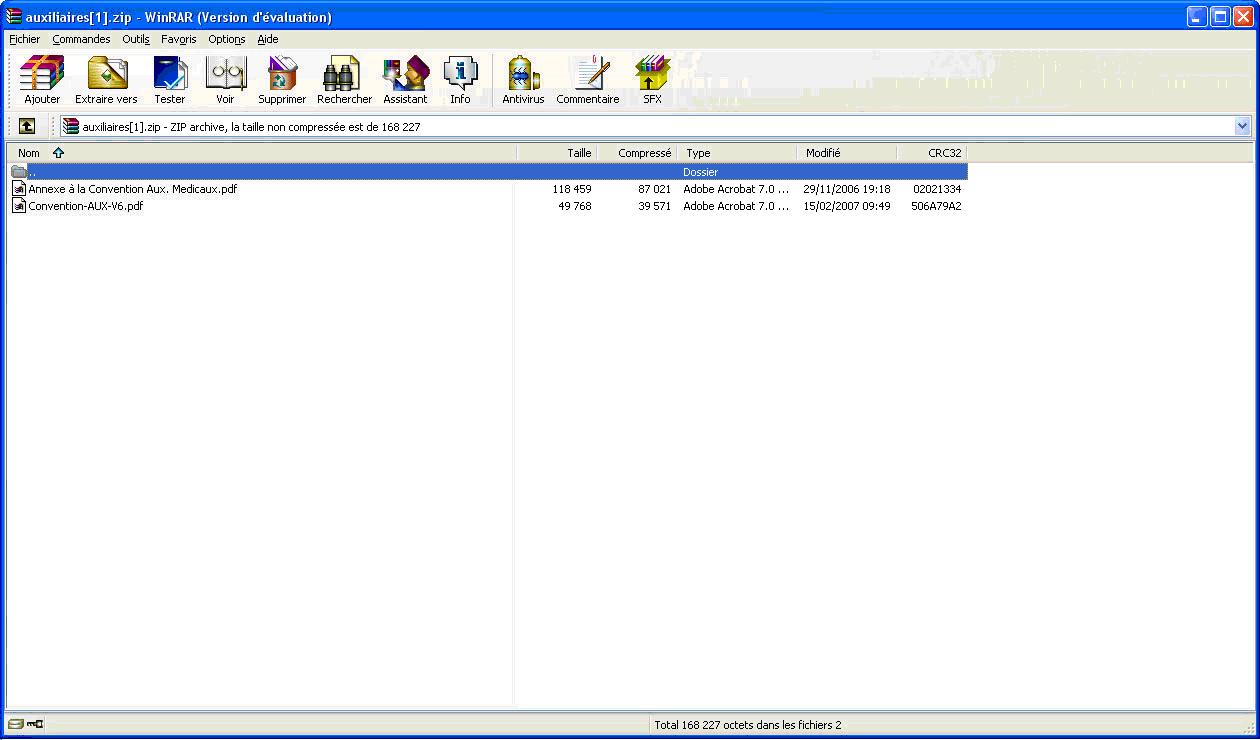The height and width of the screenshot is (740, 1260).
Task: Click the PDF icon of Annexe file
Action: tap(19, 189)
